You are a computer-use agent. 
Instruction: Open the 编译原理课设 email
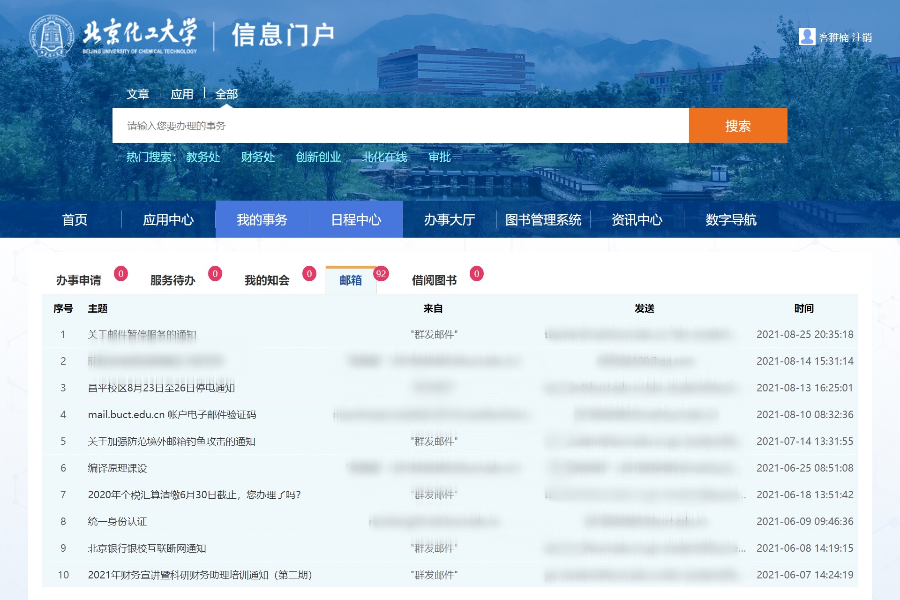117,468
